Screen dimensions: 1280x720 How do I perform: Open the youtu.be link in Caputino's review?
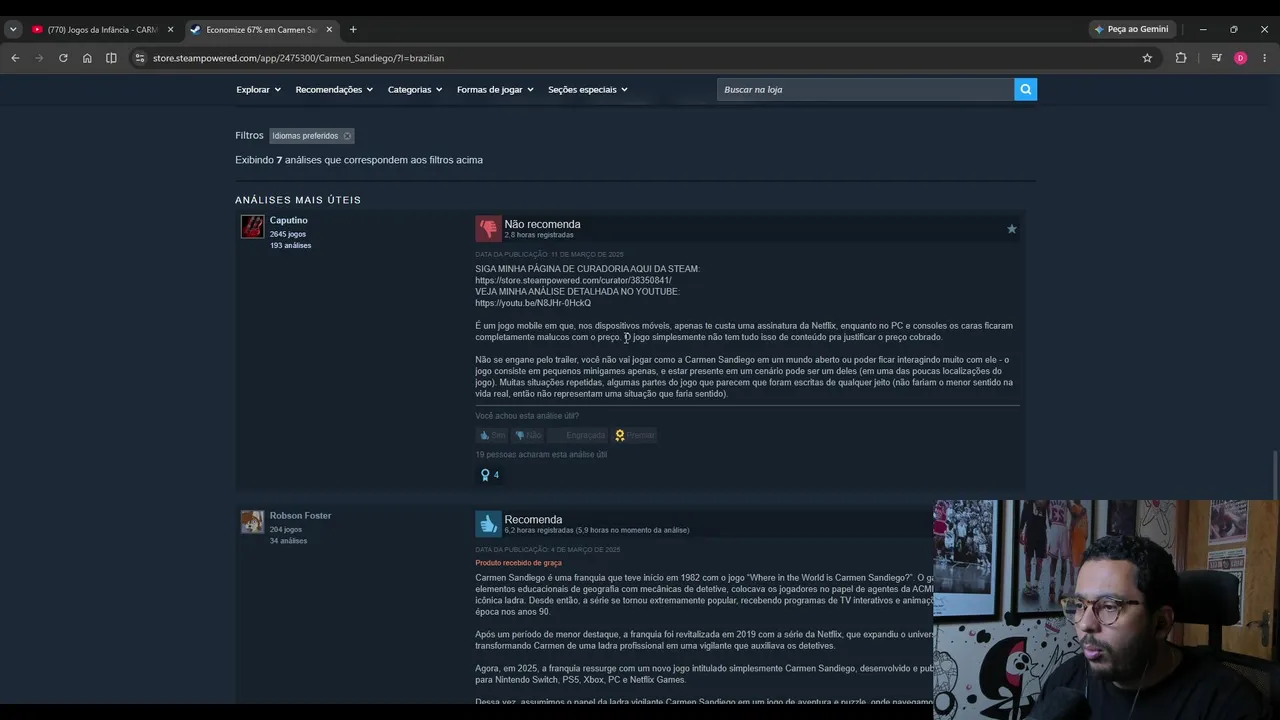click(x=533, y=303)
